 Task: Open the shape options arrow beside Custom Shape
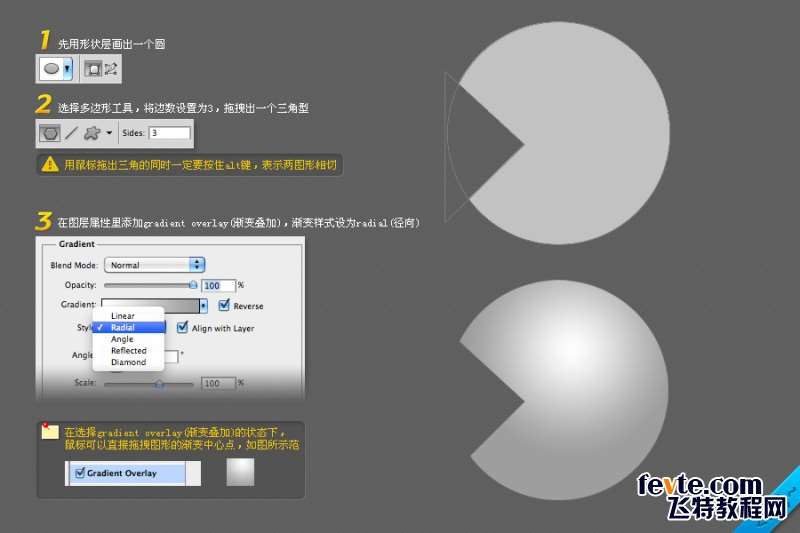click(x=109, y=133)
